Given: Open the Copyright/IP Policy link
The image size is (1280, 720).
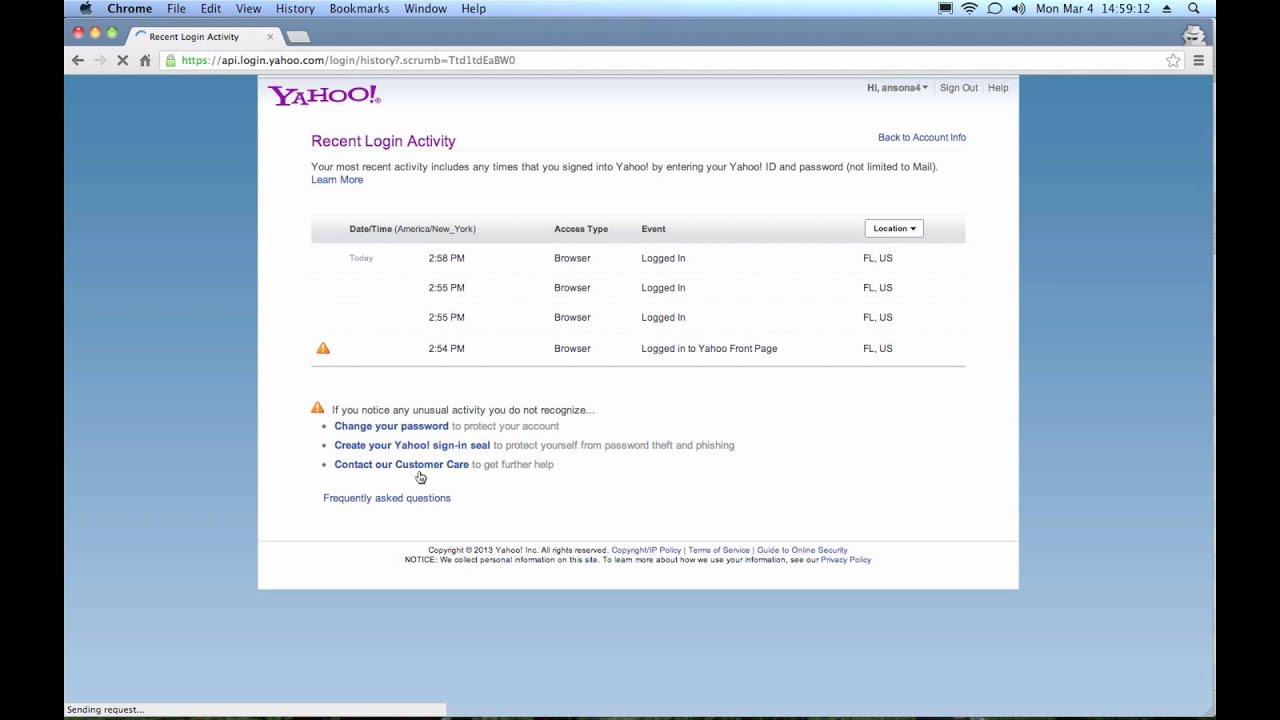Looking at the screenshot, I should tap(646, 550).
